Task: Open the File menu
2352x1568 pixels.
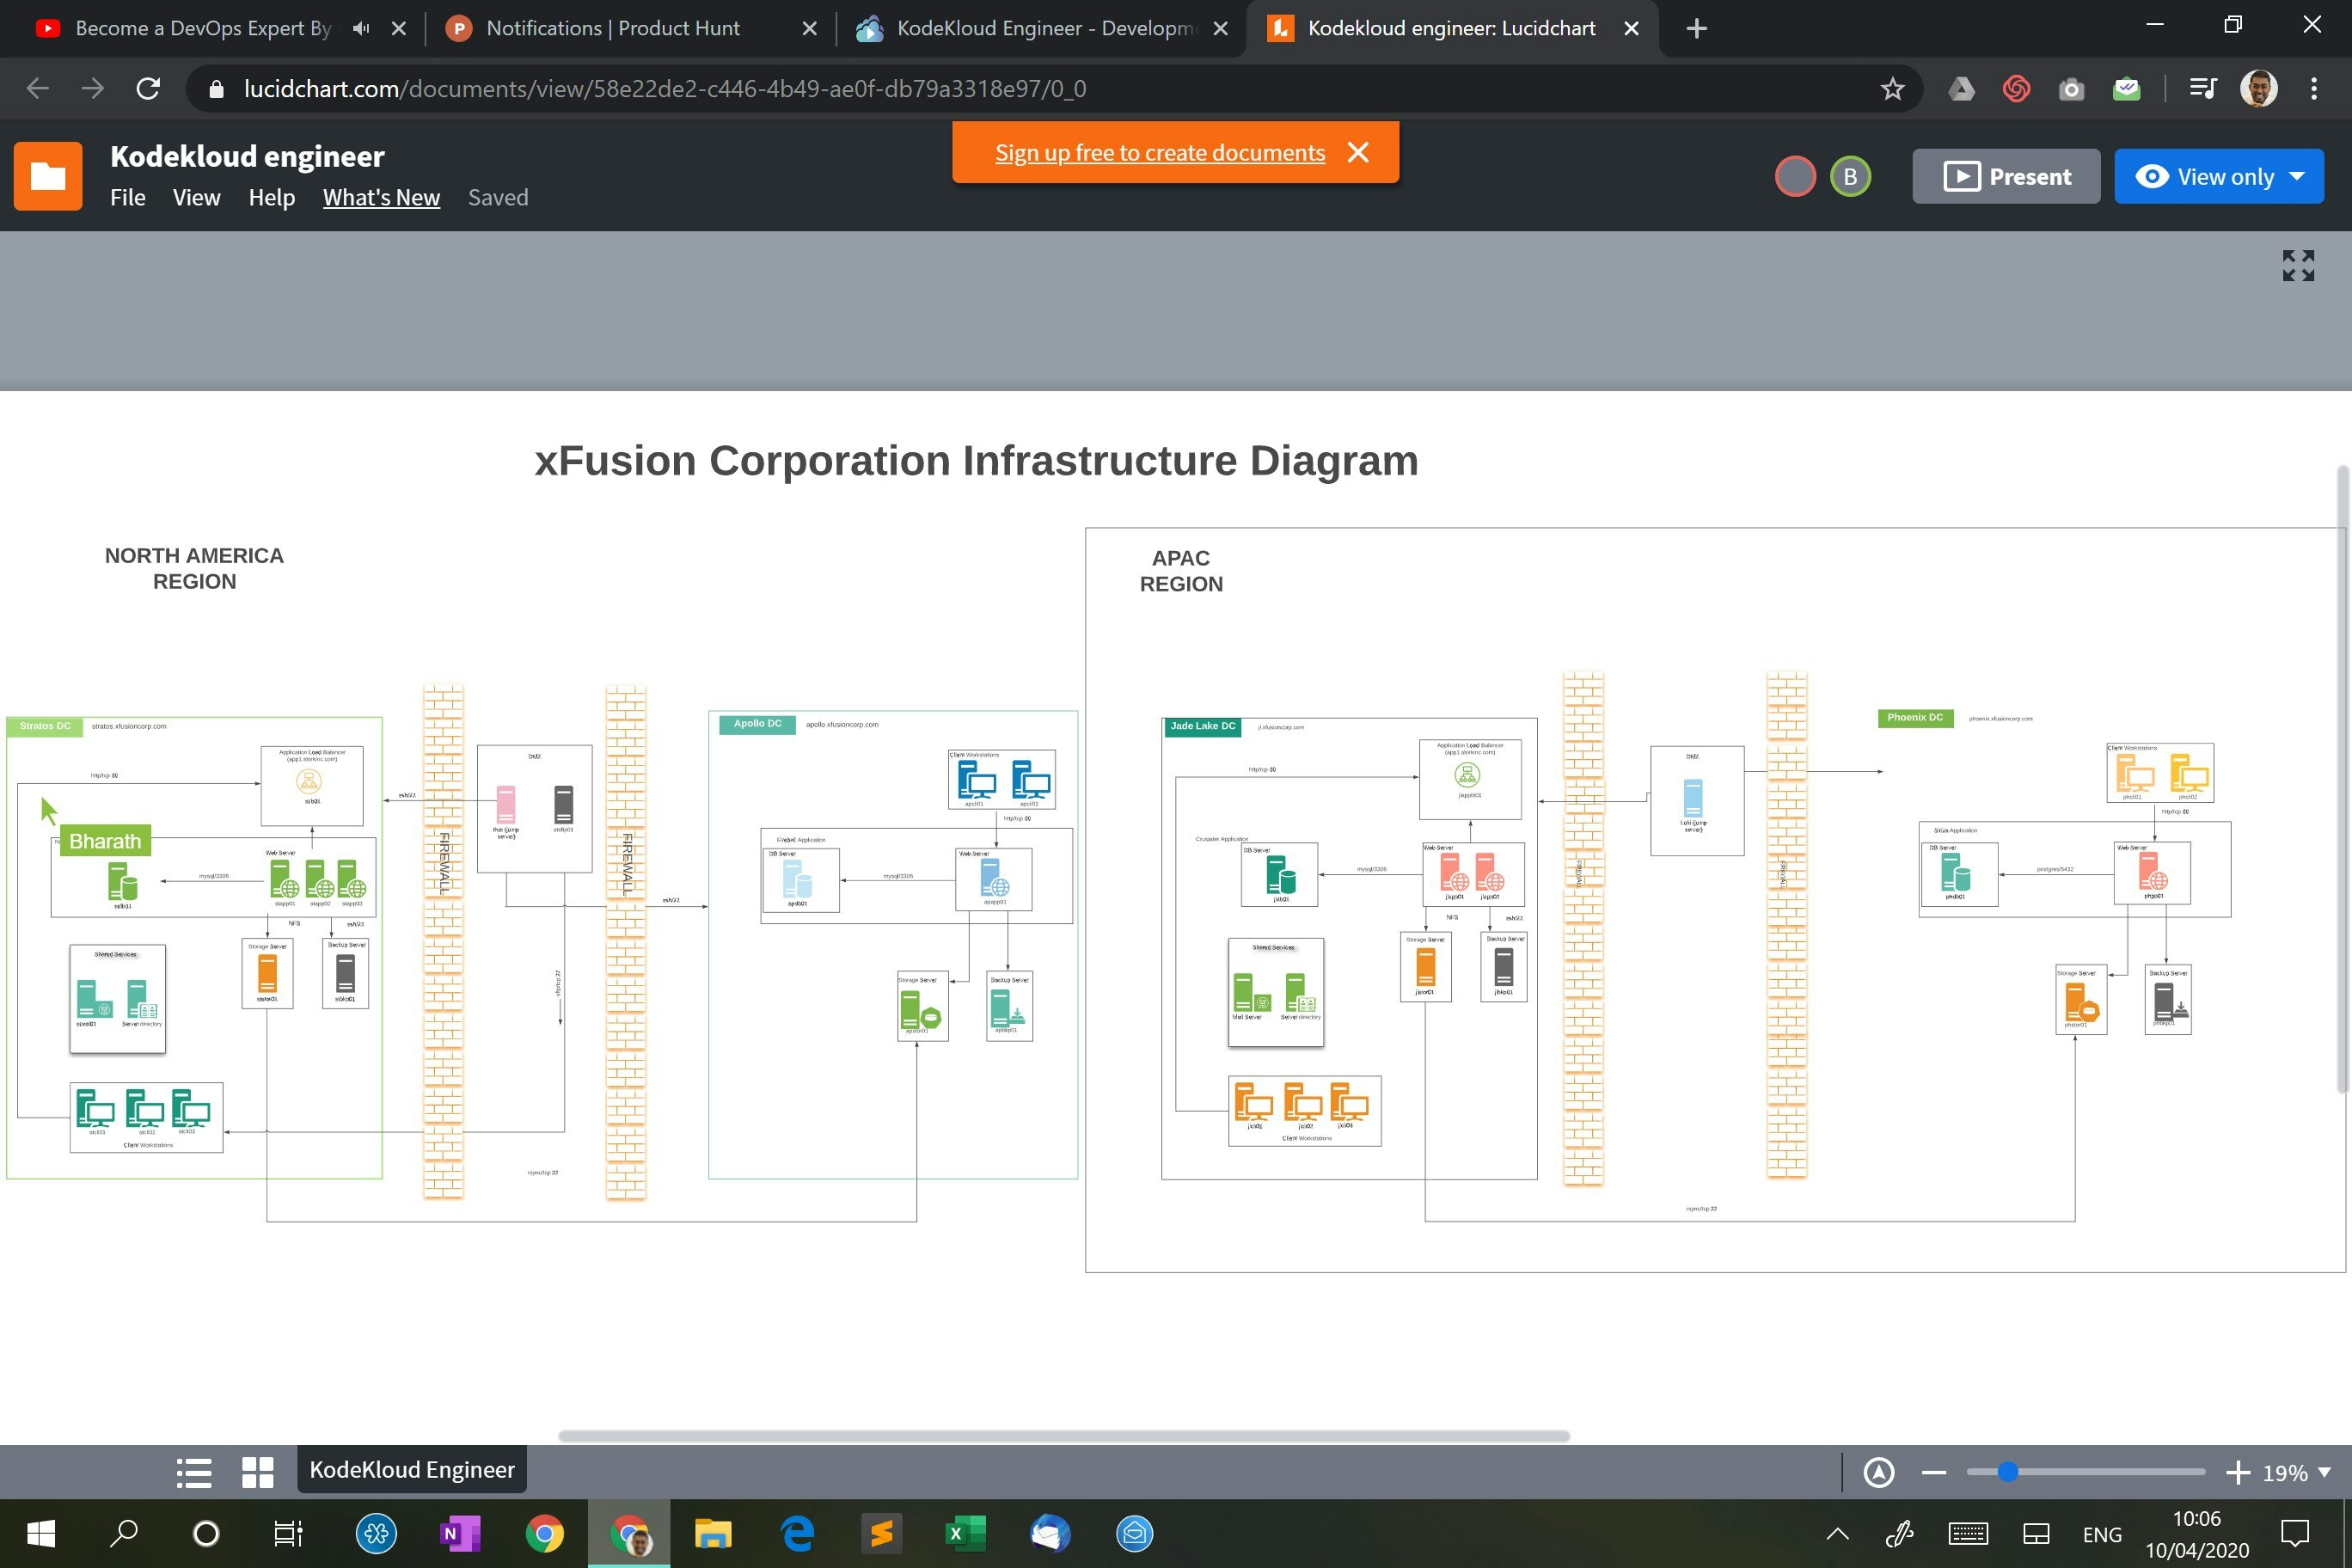Action: [x=127, y=197]
